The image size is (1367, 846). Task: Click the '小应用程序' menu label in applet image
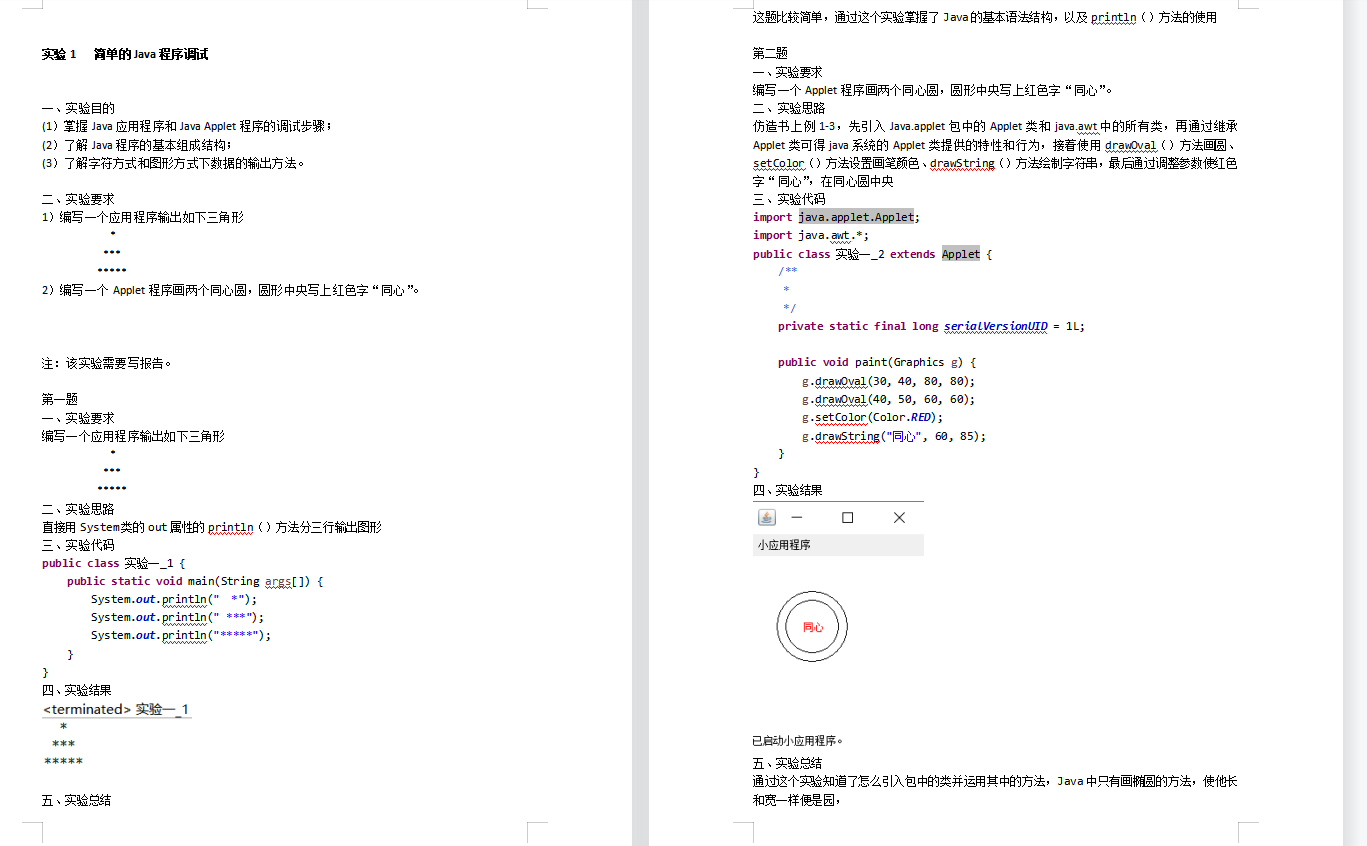[x=784, y=545]
